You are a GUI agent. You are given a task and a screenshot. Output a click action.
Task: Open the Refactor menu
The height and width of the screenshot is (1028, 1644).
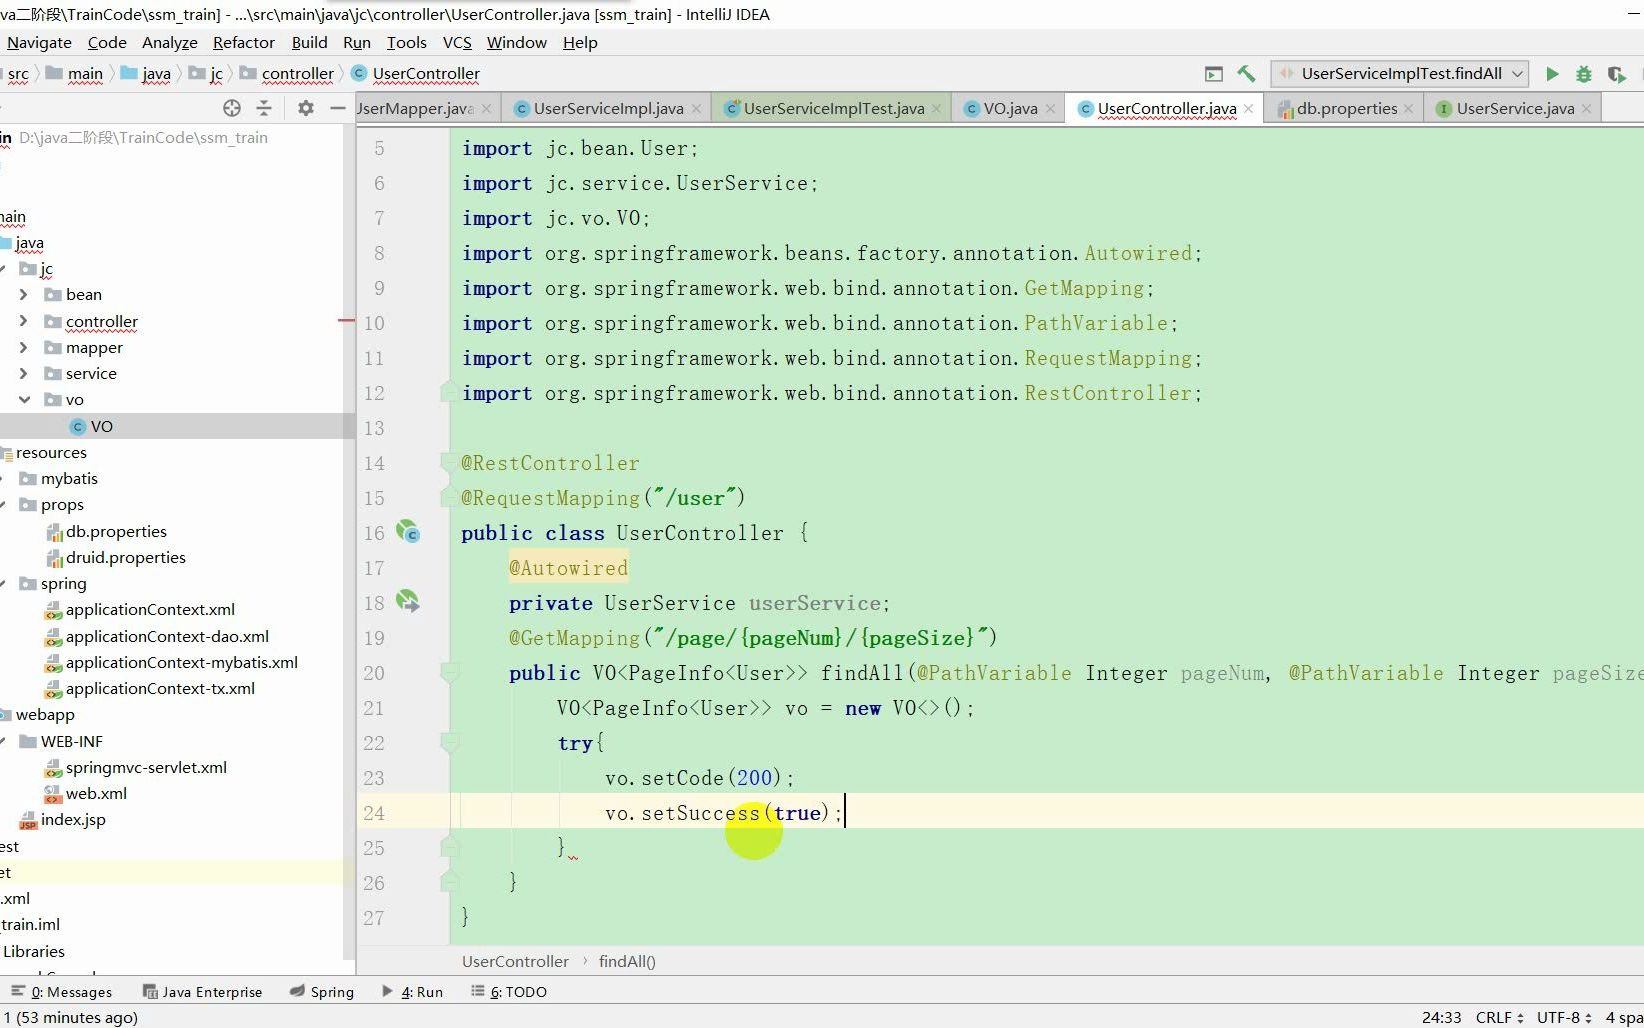click(243, 42)
